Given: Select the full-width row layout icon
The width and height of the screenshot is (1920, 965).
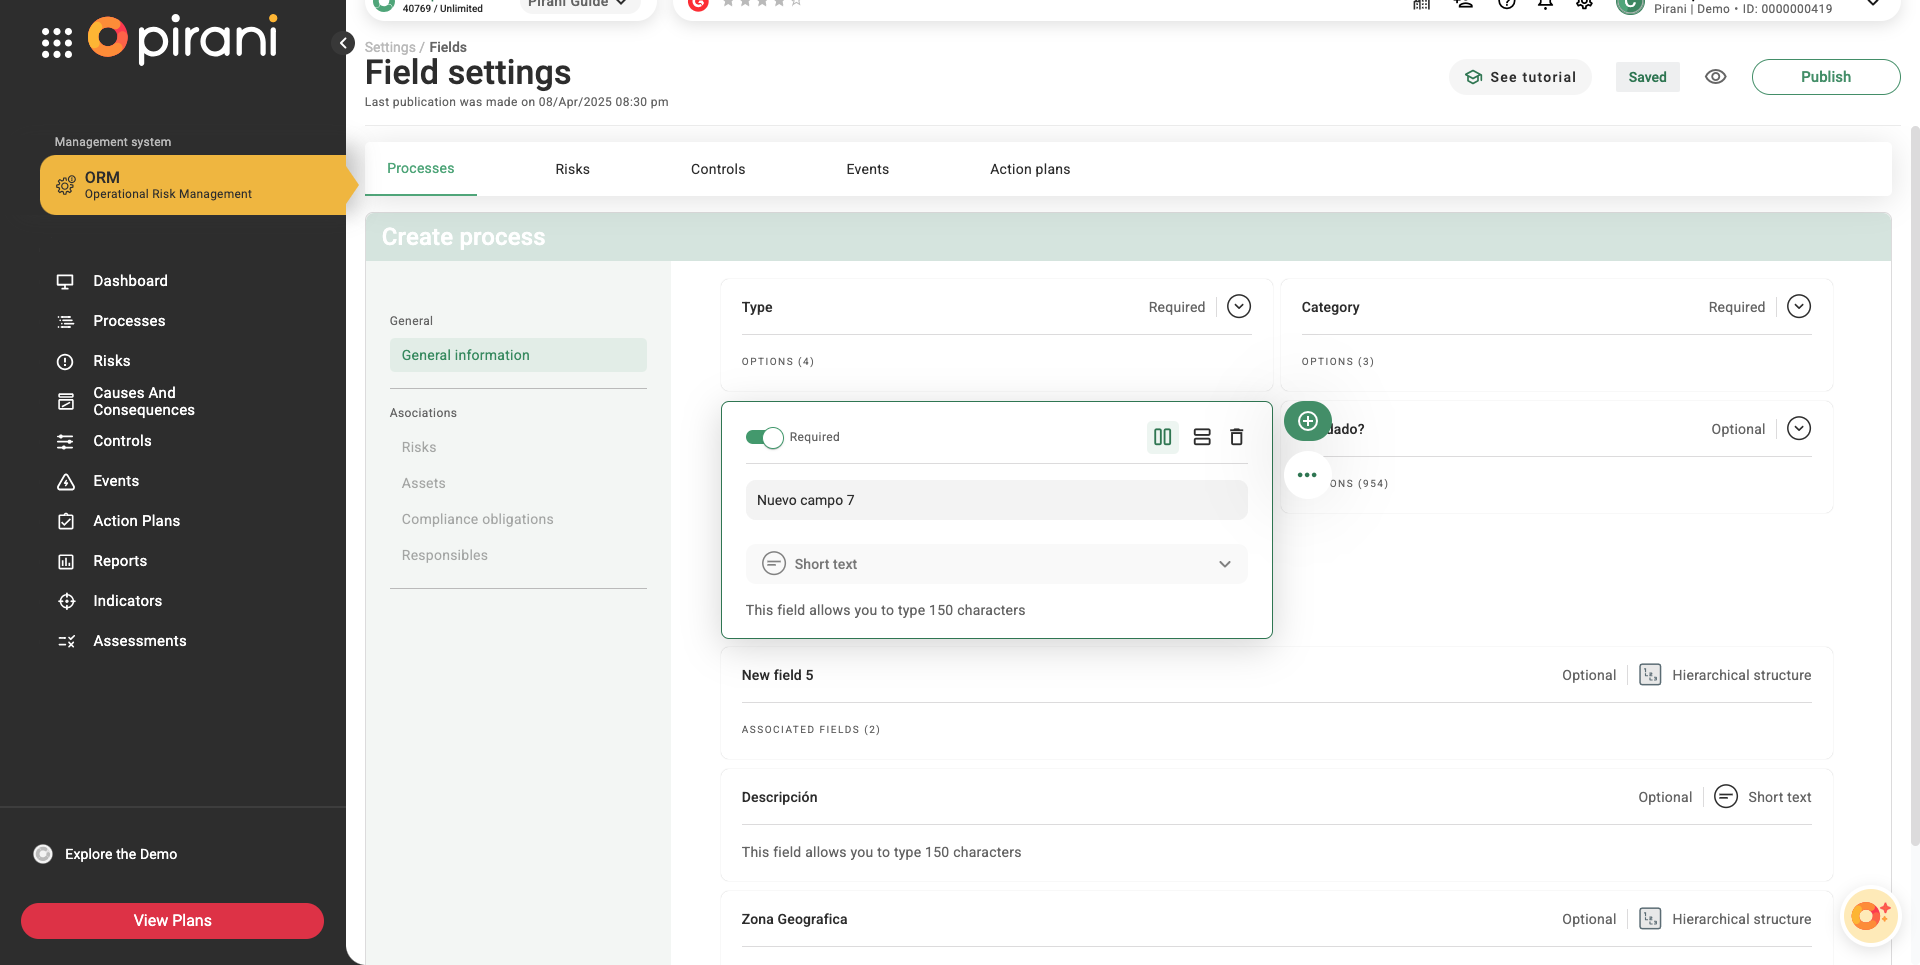Looking at the screenshot, I should point(1202,437).
